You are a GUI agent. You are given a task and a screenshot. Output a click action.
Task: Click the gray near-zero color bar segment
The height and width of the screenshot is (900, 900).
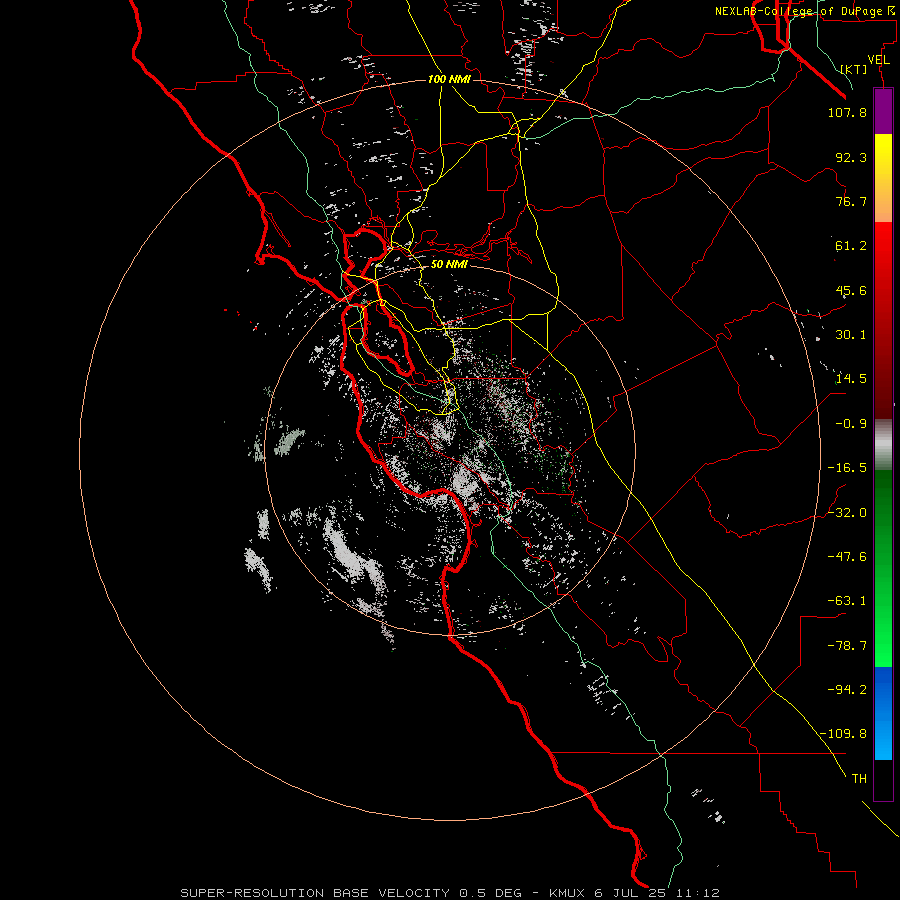coord(883,443)
